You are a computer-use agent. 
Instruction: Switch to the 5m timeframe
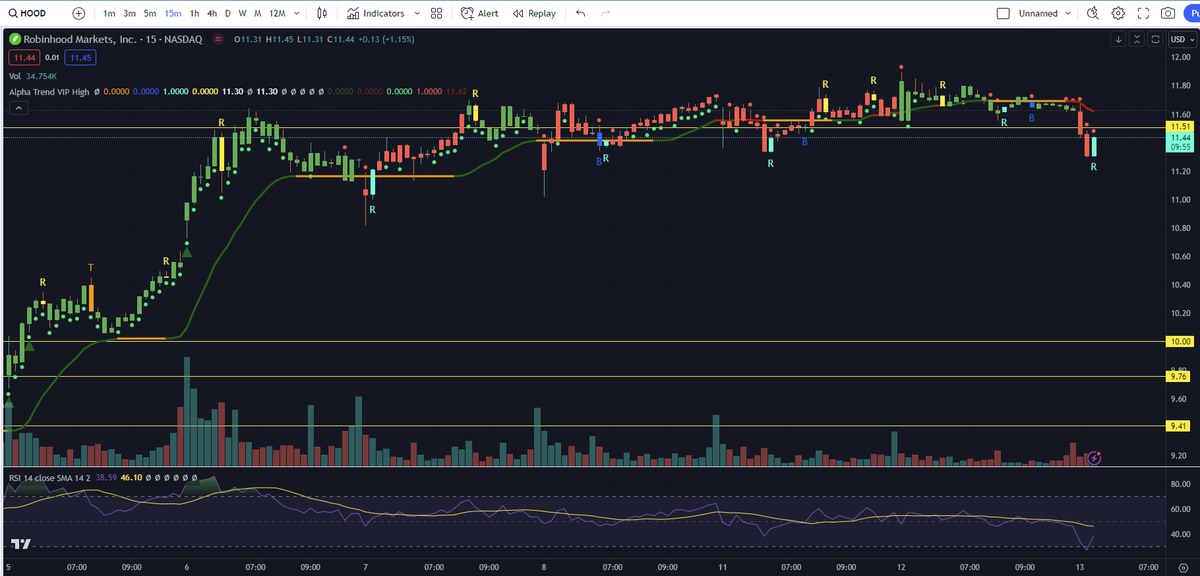(x=150, y=14)
